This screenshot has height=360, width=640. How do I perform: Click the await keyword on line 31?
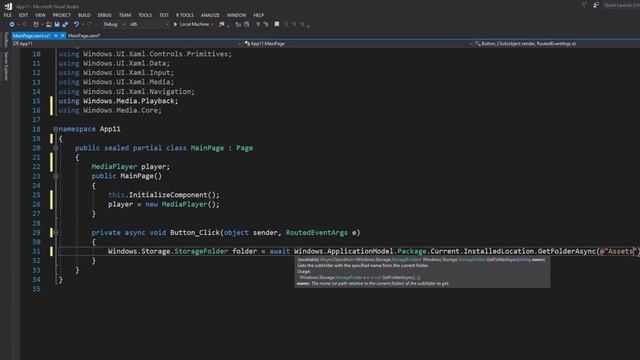[280, 251]
